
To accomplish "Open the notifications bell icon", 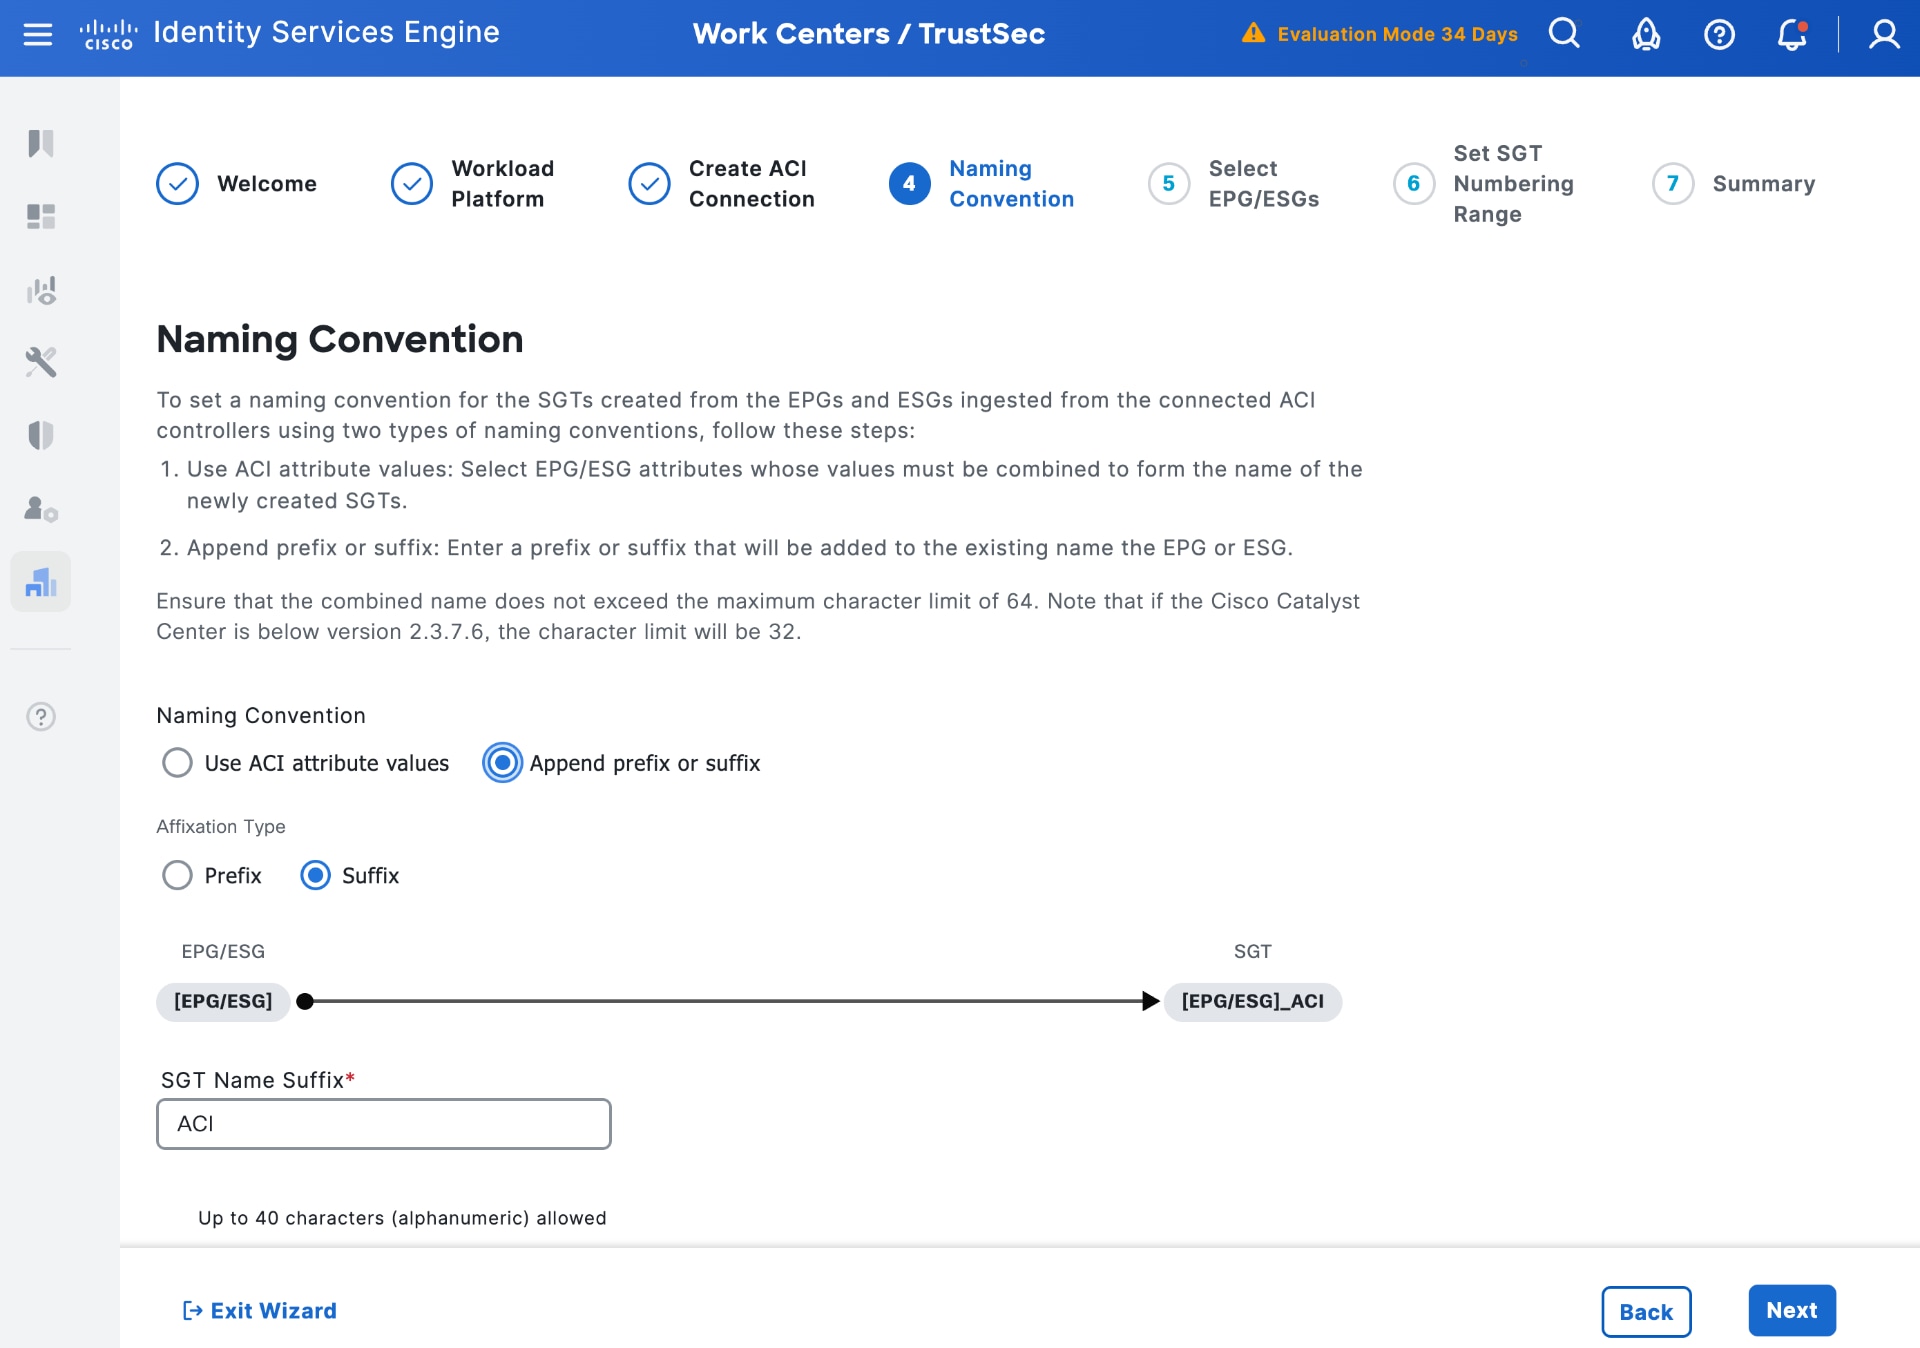I will [x=1791, y=34].
